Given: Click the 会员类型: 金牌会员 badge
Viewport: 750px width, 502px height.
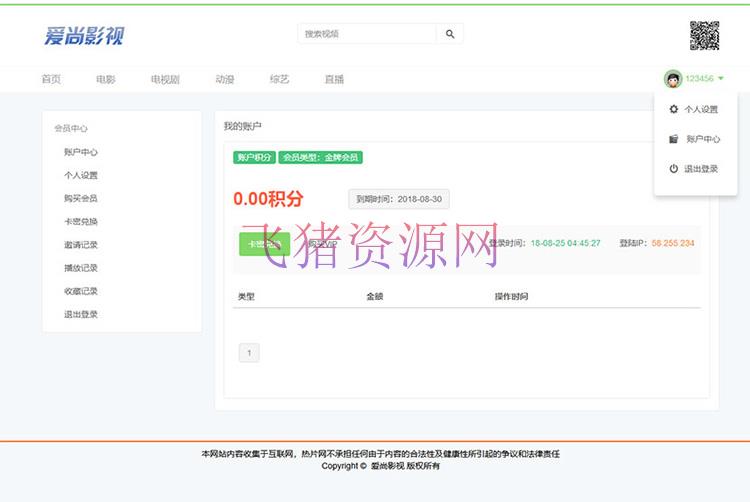Looking at the screenshot, I should [x=320, y=157].
